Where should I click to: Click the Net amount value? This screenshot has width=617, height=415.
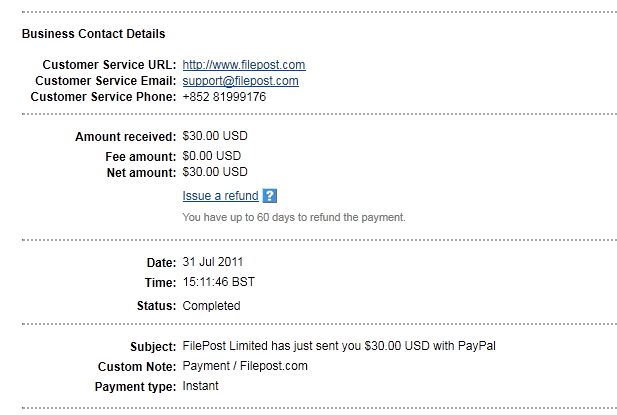click(214, 172)
